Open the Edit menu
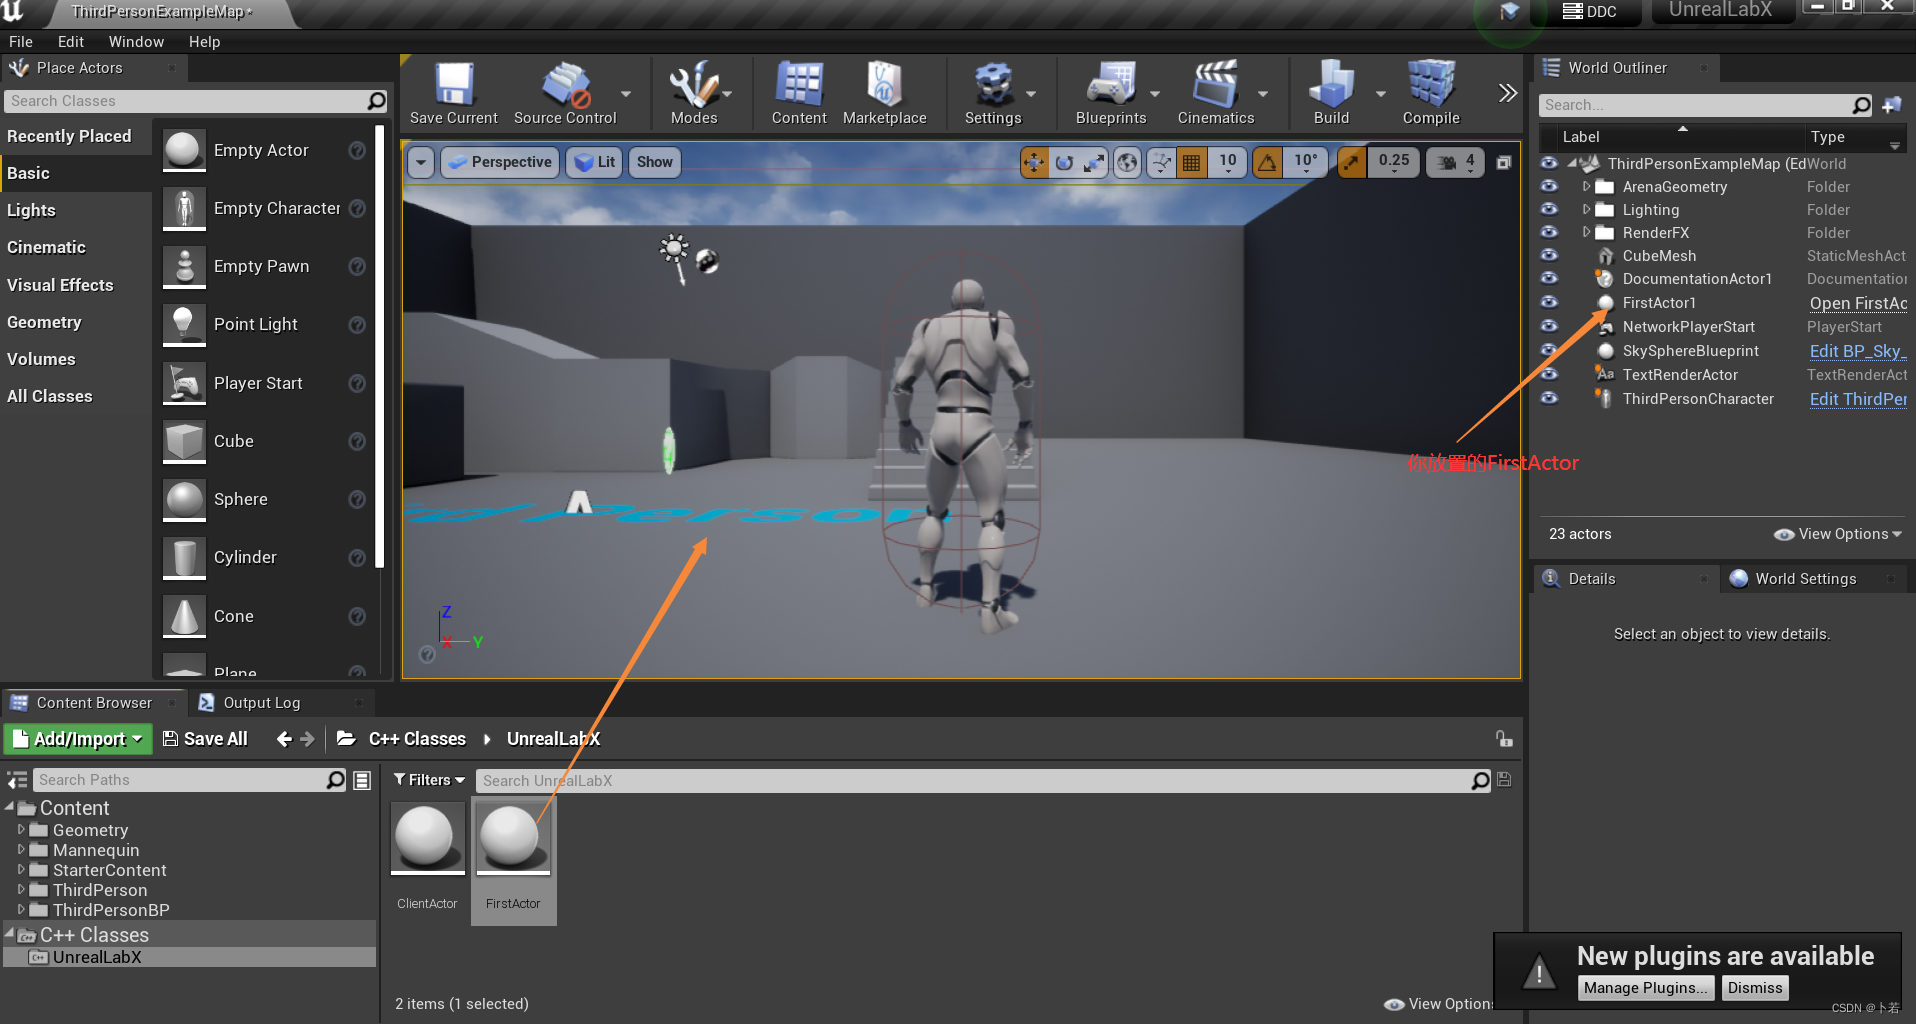The image size is (1916, 1024). click(71, 42)
